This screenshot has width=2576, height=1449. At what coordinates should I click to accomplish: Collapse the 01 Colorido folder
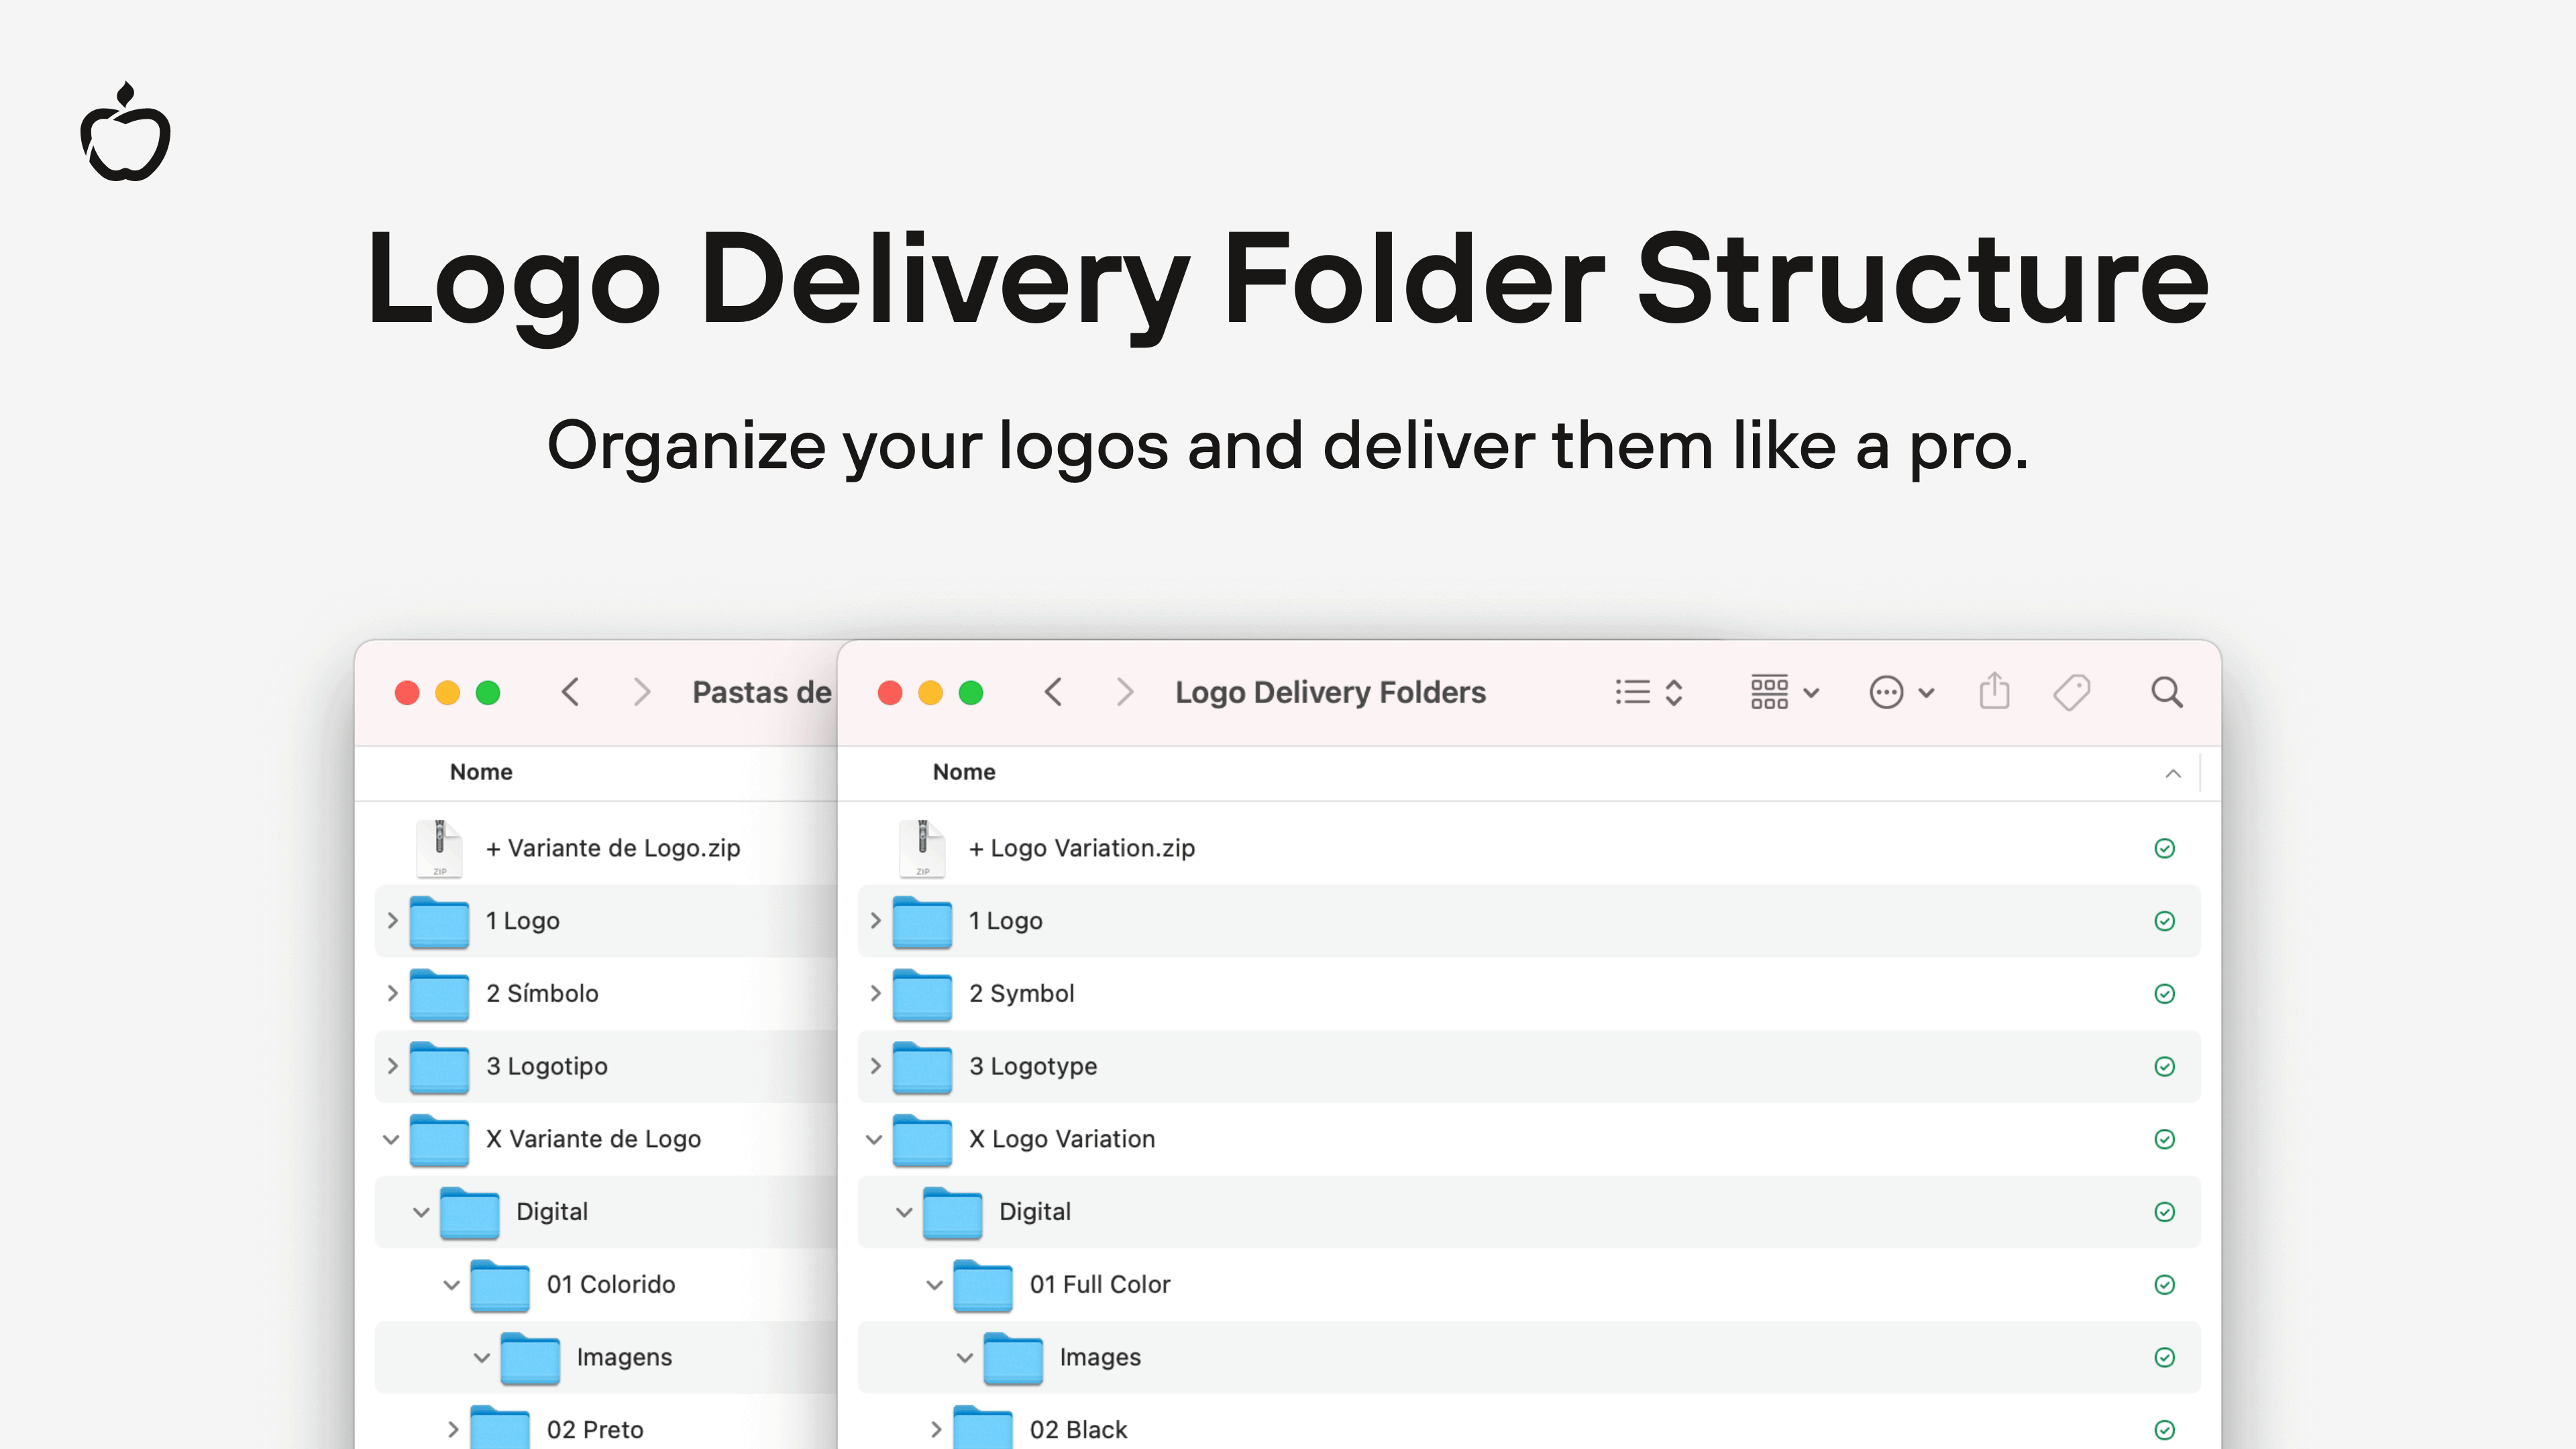[x=451, y=1284]
